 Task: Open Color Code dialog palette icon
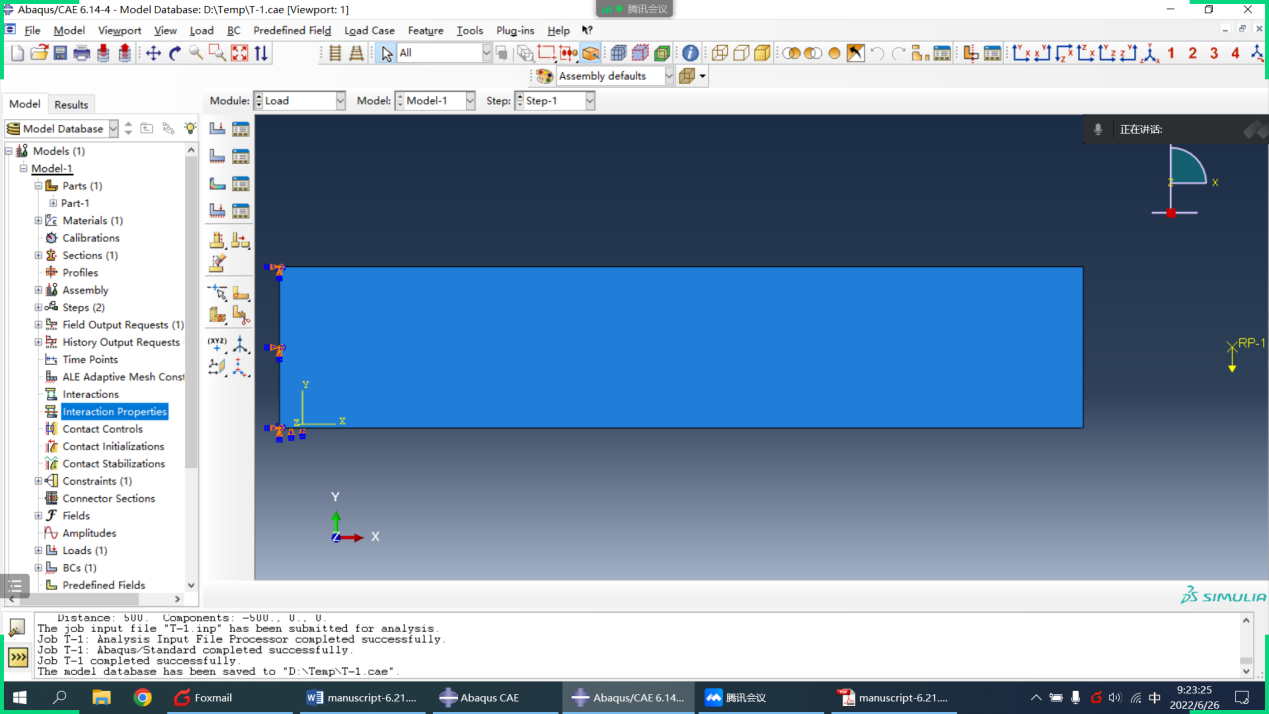(x=545, y=76)
